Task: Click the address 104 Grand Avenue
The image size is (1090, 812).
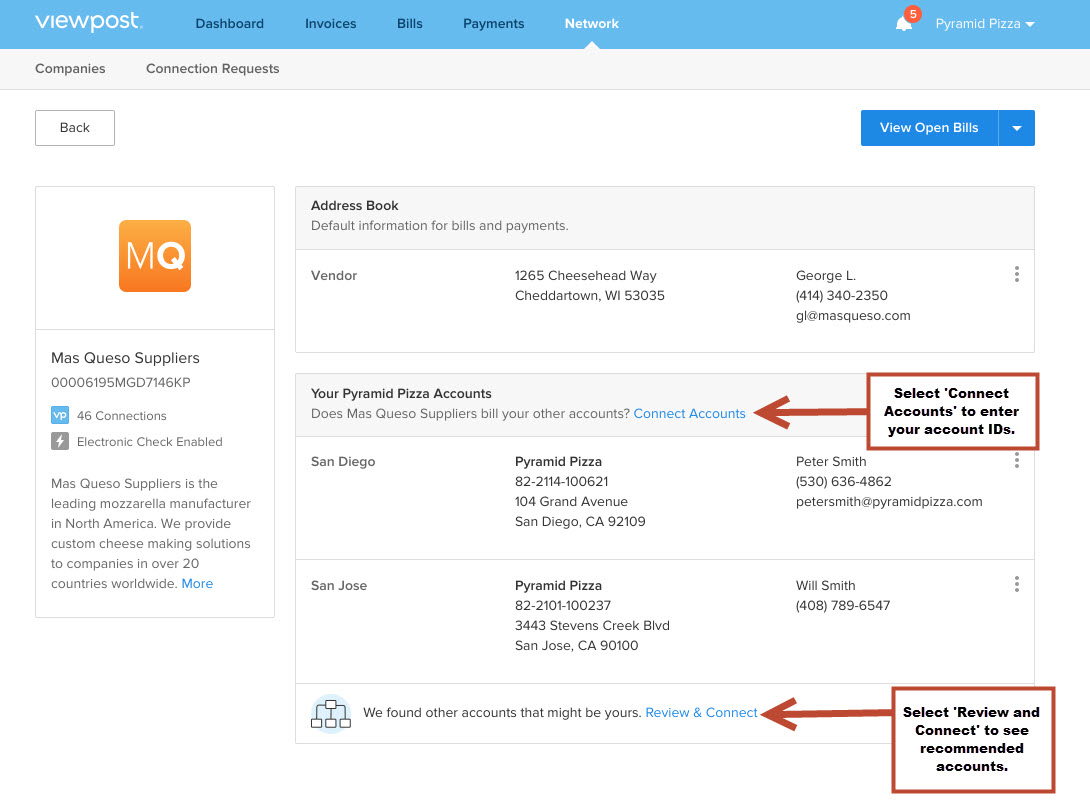Action: [x=571, y=502]
